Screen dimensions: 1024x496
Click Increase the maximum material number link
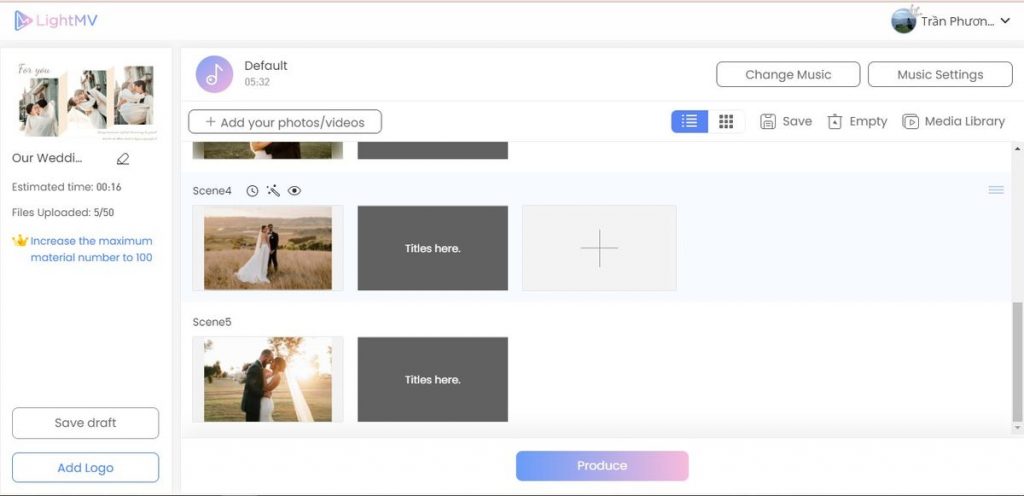tap(90, 249)
